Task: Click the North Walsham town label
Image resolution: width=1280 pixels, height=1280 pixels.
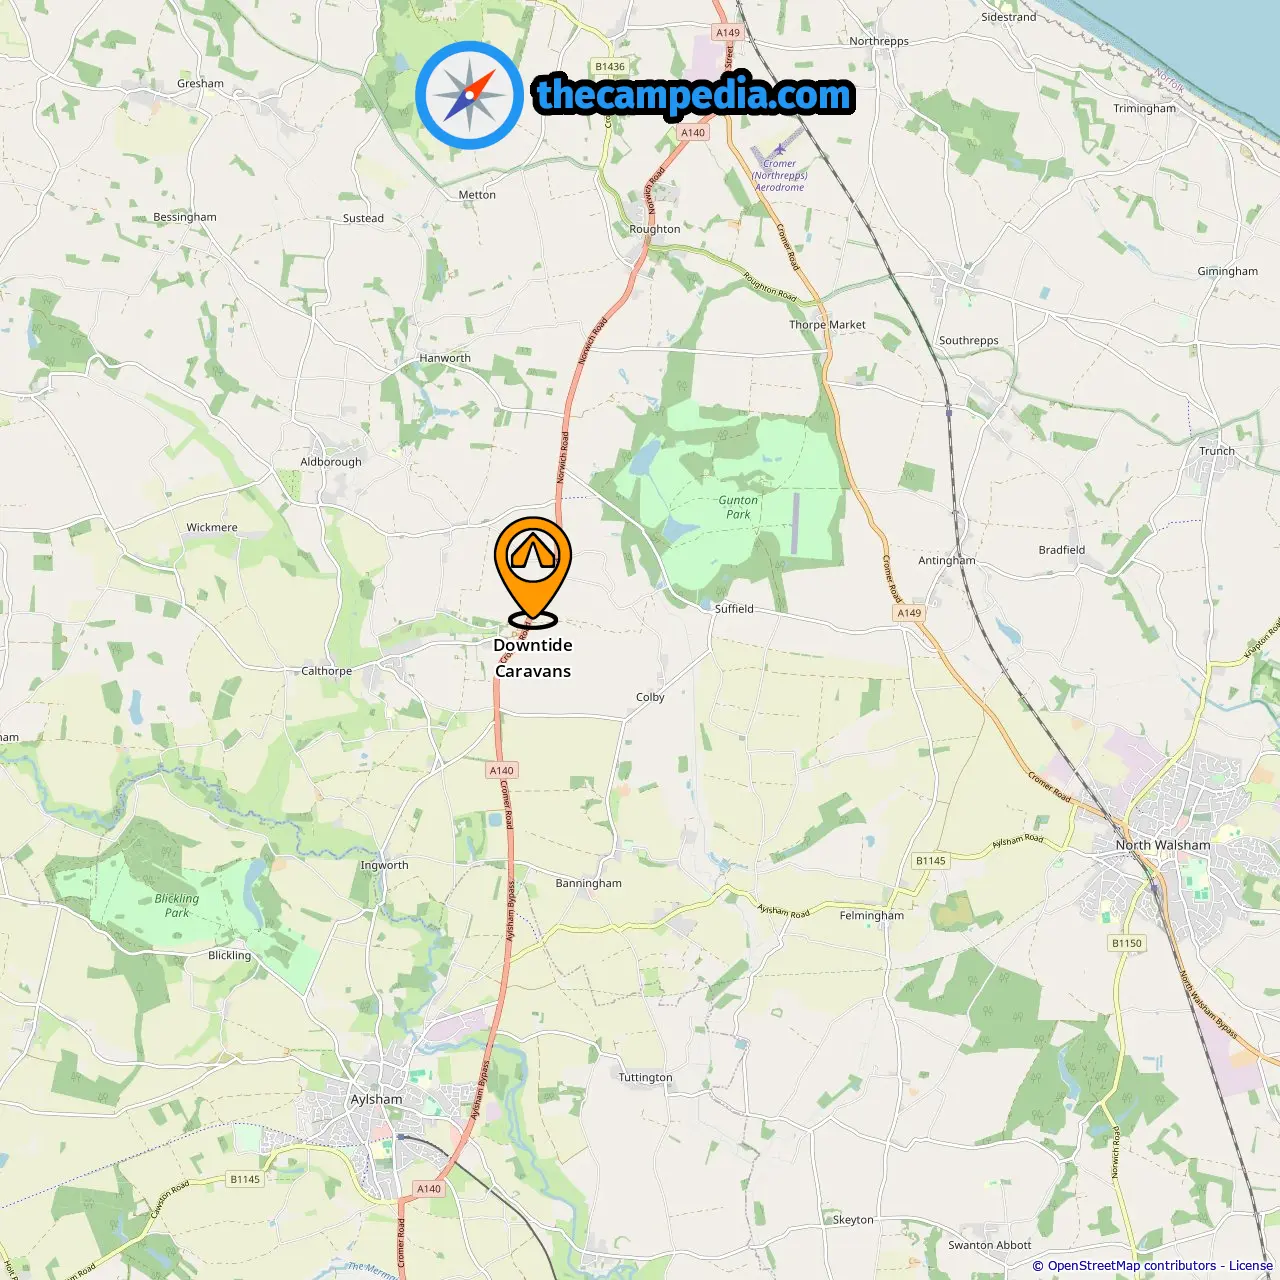Action: click(x=1163, y=845)
